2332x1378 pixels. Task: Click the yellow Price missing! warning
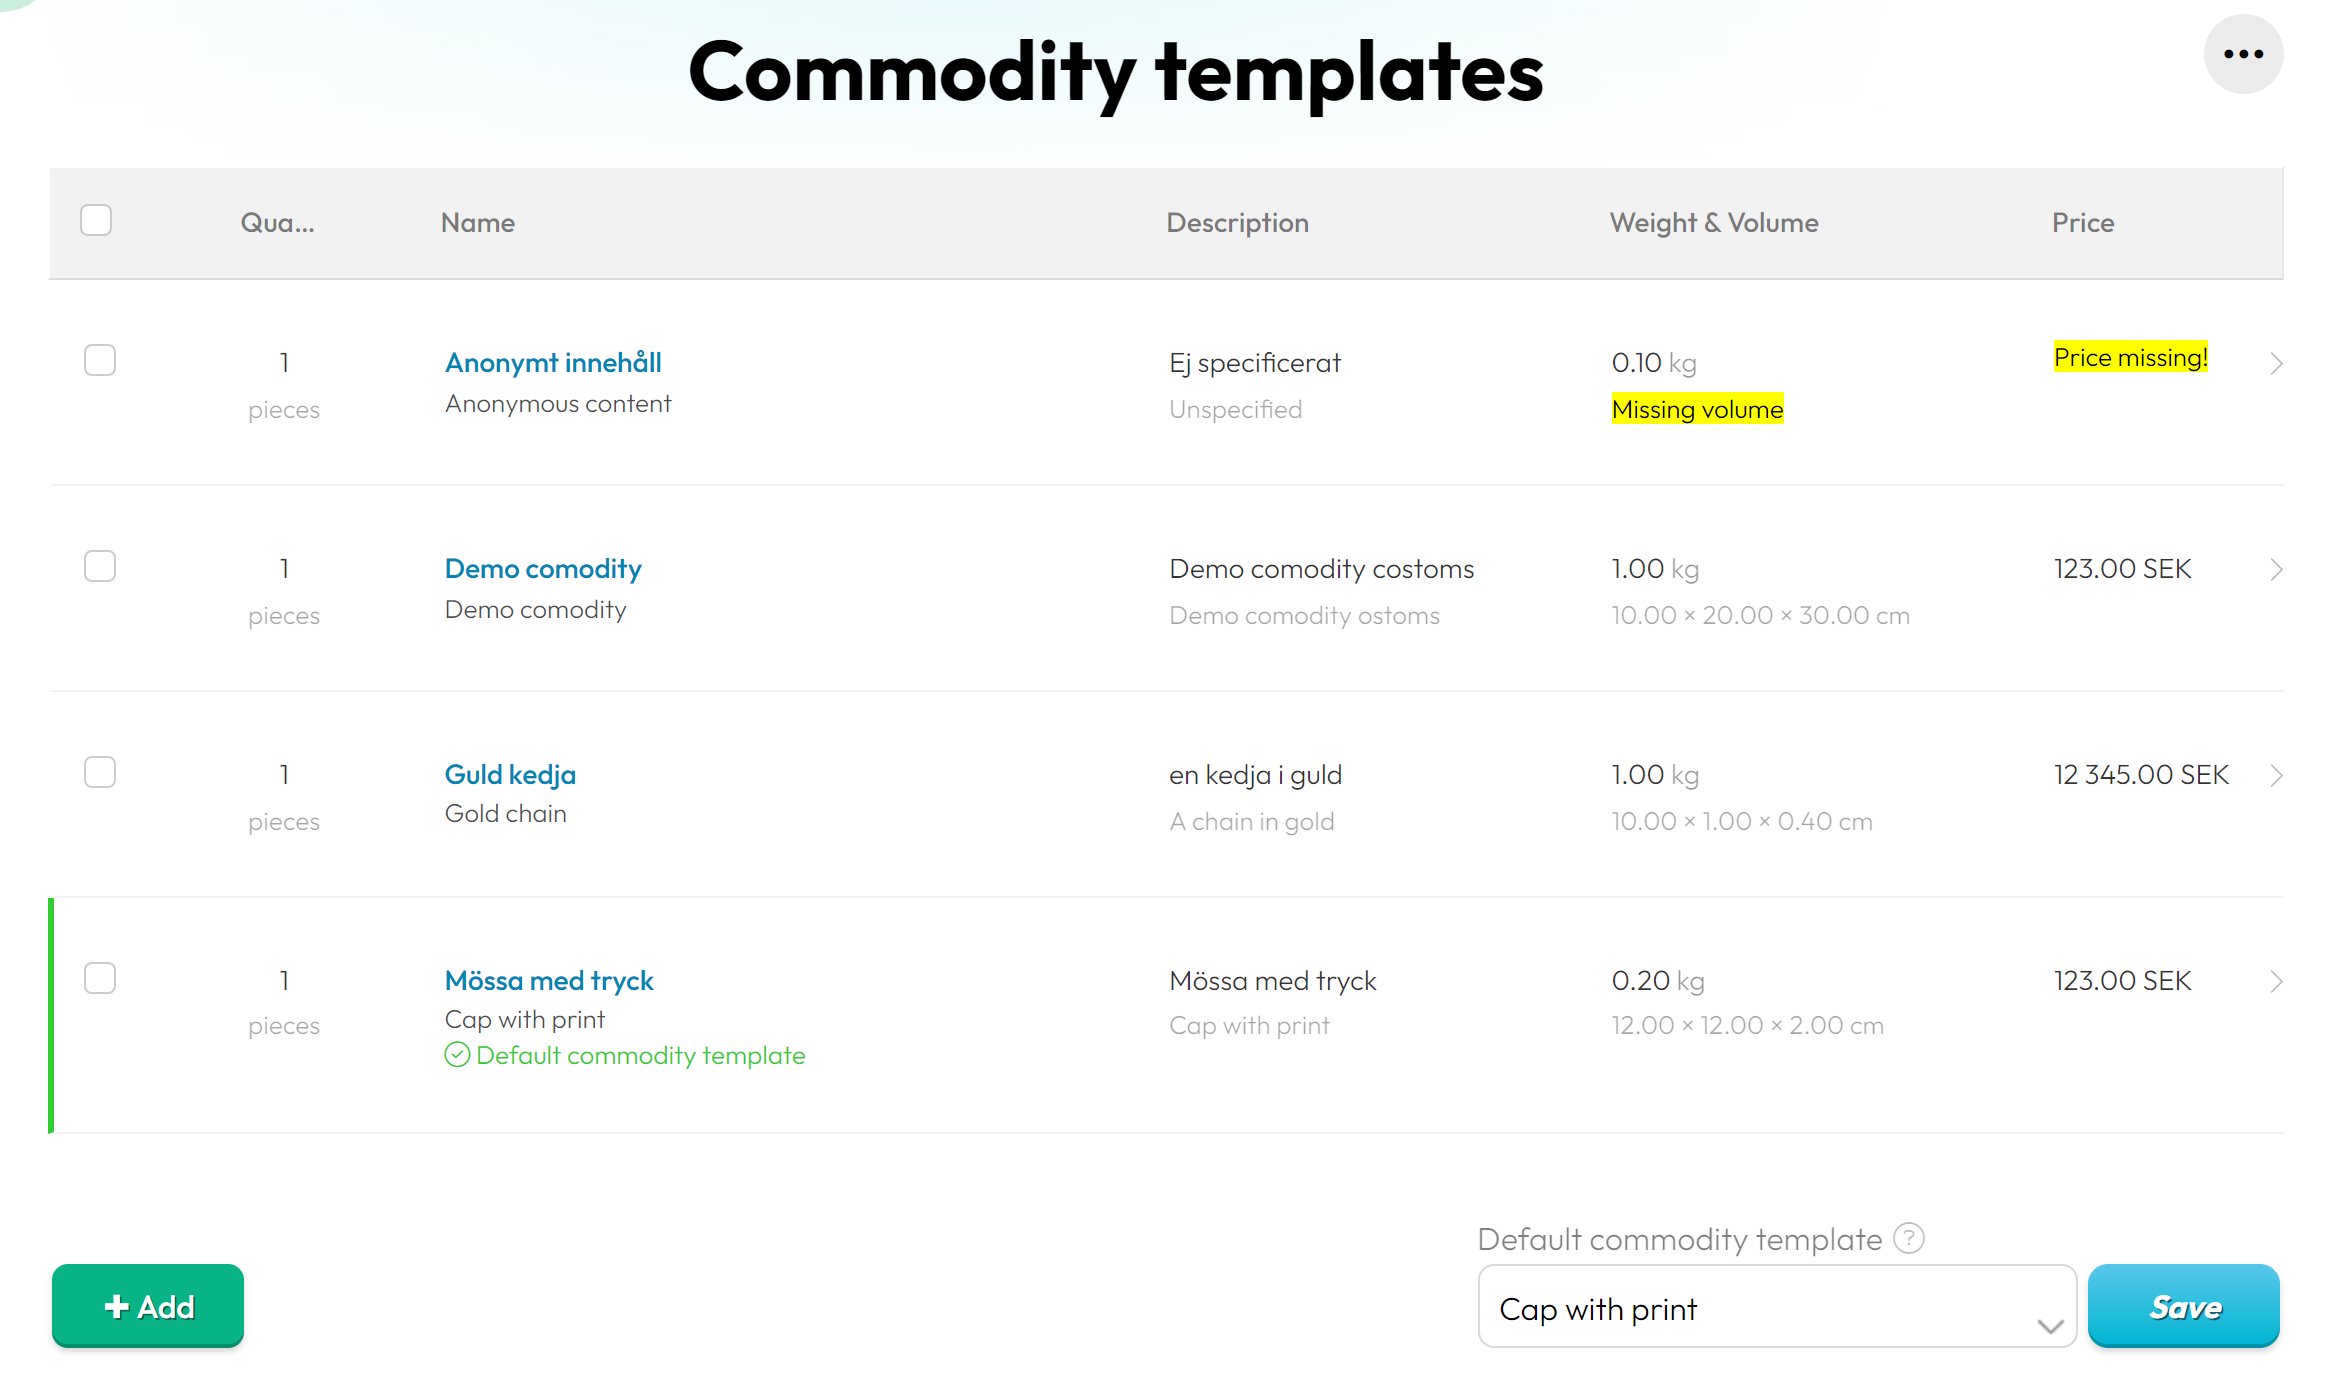pyautogui.click(x=2131, y=357)
